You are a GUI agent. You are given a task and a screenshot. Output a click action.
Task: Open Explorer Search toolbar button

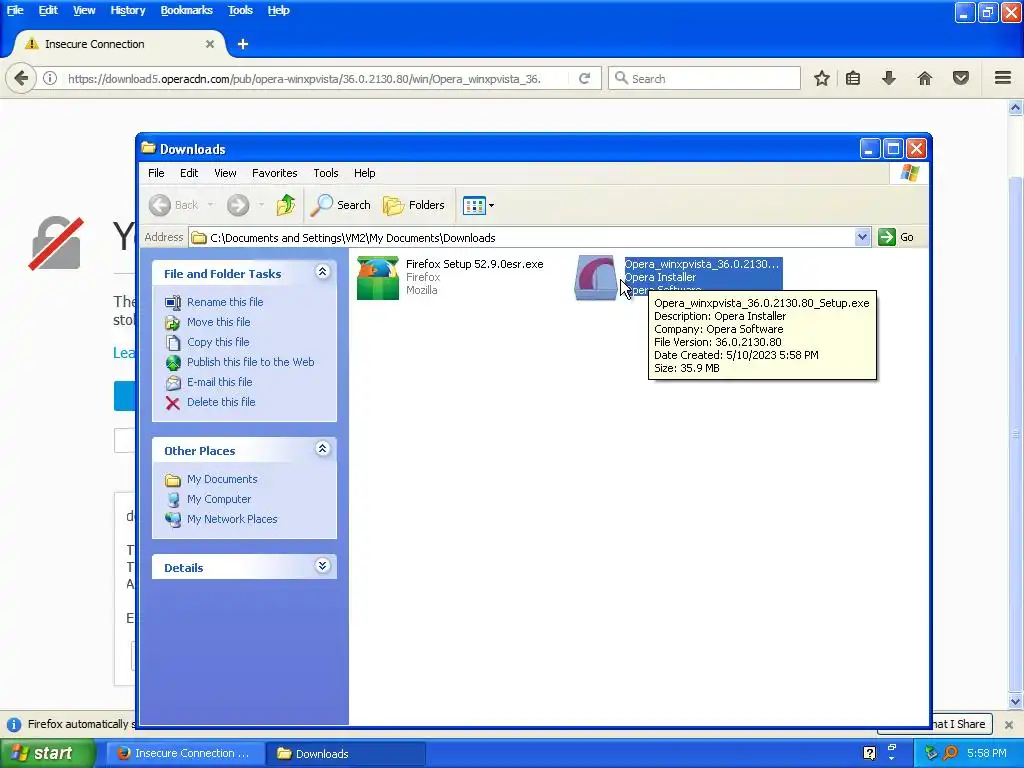click(x=340, y=205)
